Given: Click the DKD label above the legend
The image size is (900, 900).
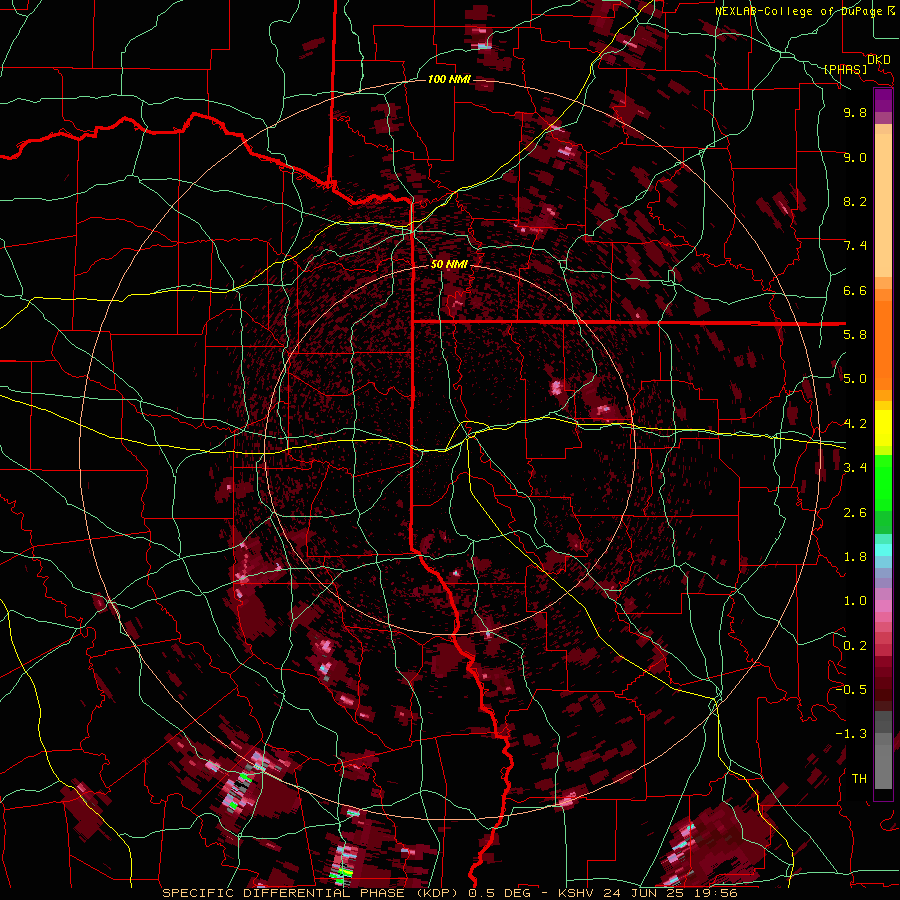Looking at the screenshot, I should click(878, 60).
